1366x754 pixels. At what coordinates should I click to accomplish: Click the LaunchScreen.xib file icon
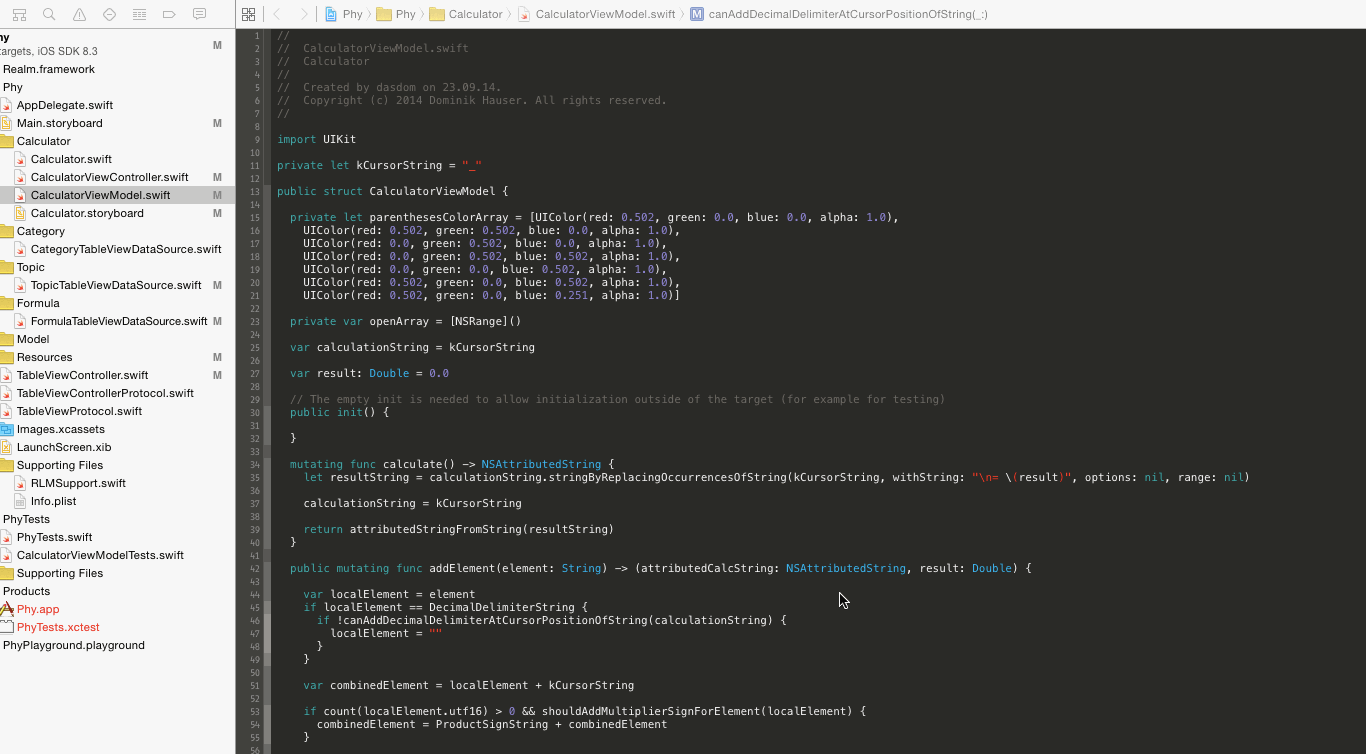point(7,447)
